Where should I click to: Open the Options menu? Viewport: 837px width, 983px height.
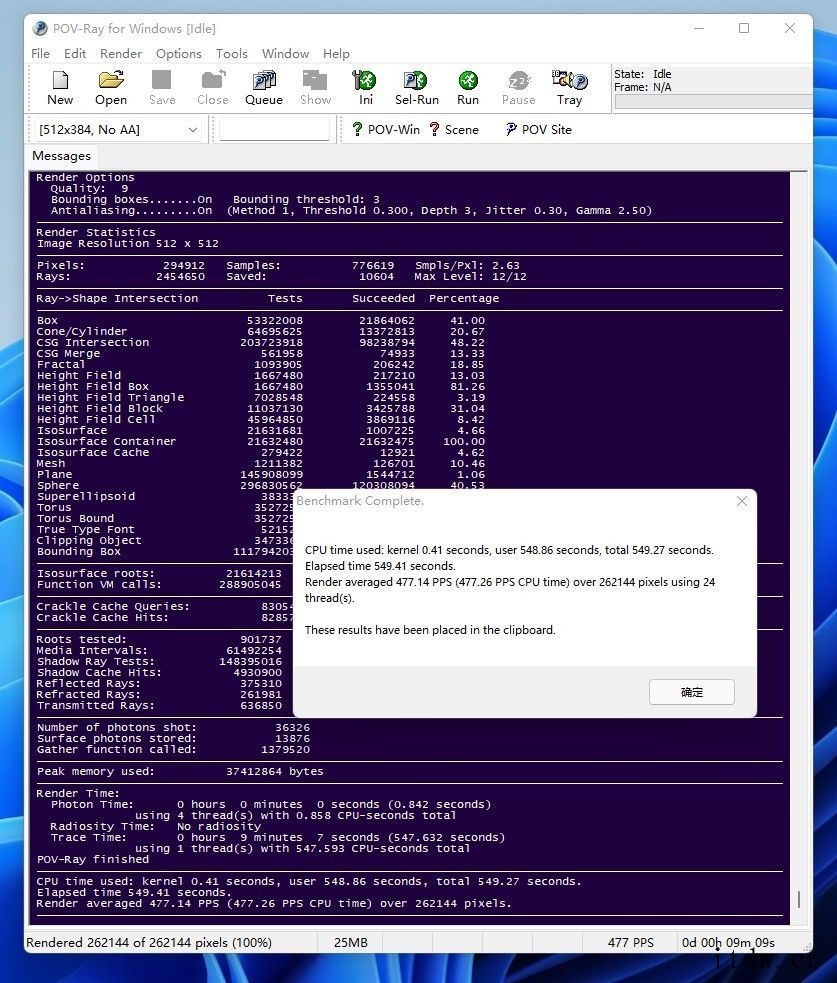(x=179, y=54)
